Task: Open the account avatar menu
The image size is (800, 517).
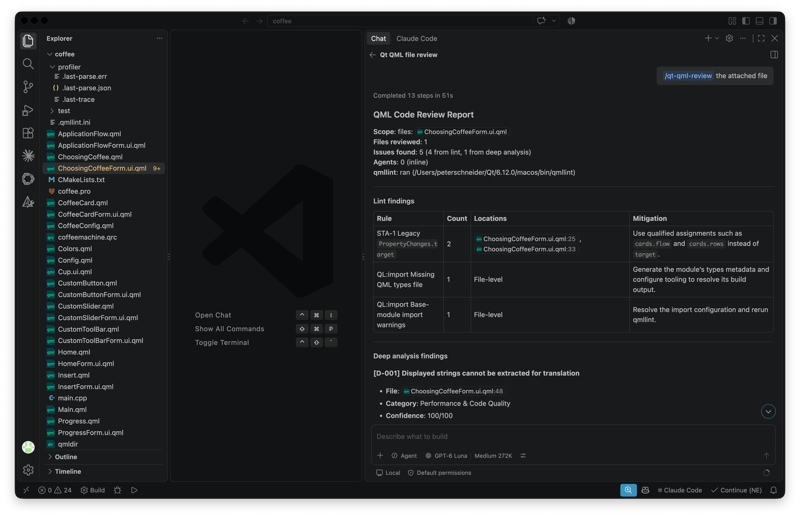Action: pos(28,447)
